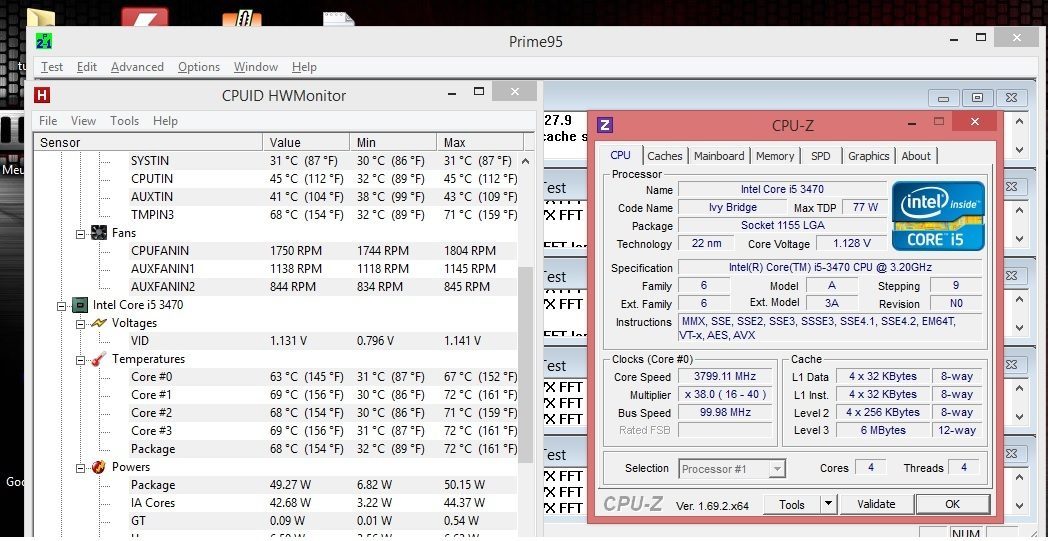Collapse the Fans tree node
The width and height of the screenshot is (1048, 541).
[x=81, y=233]
